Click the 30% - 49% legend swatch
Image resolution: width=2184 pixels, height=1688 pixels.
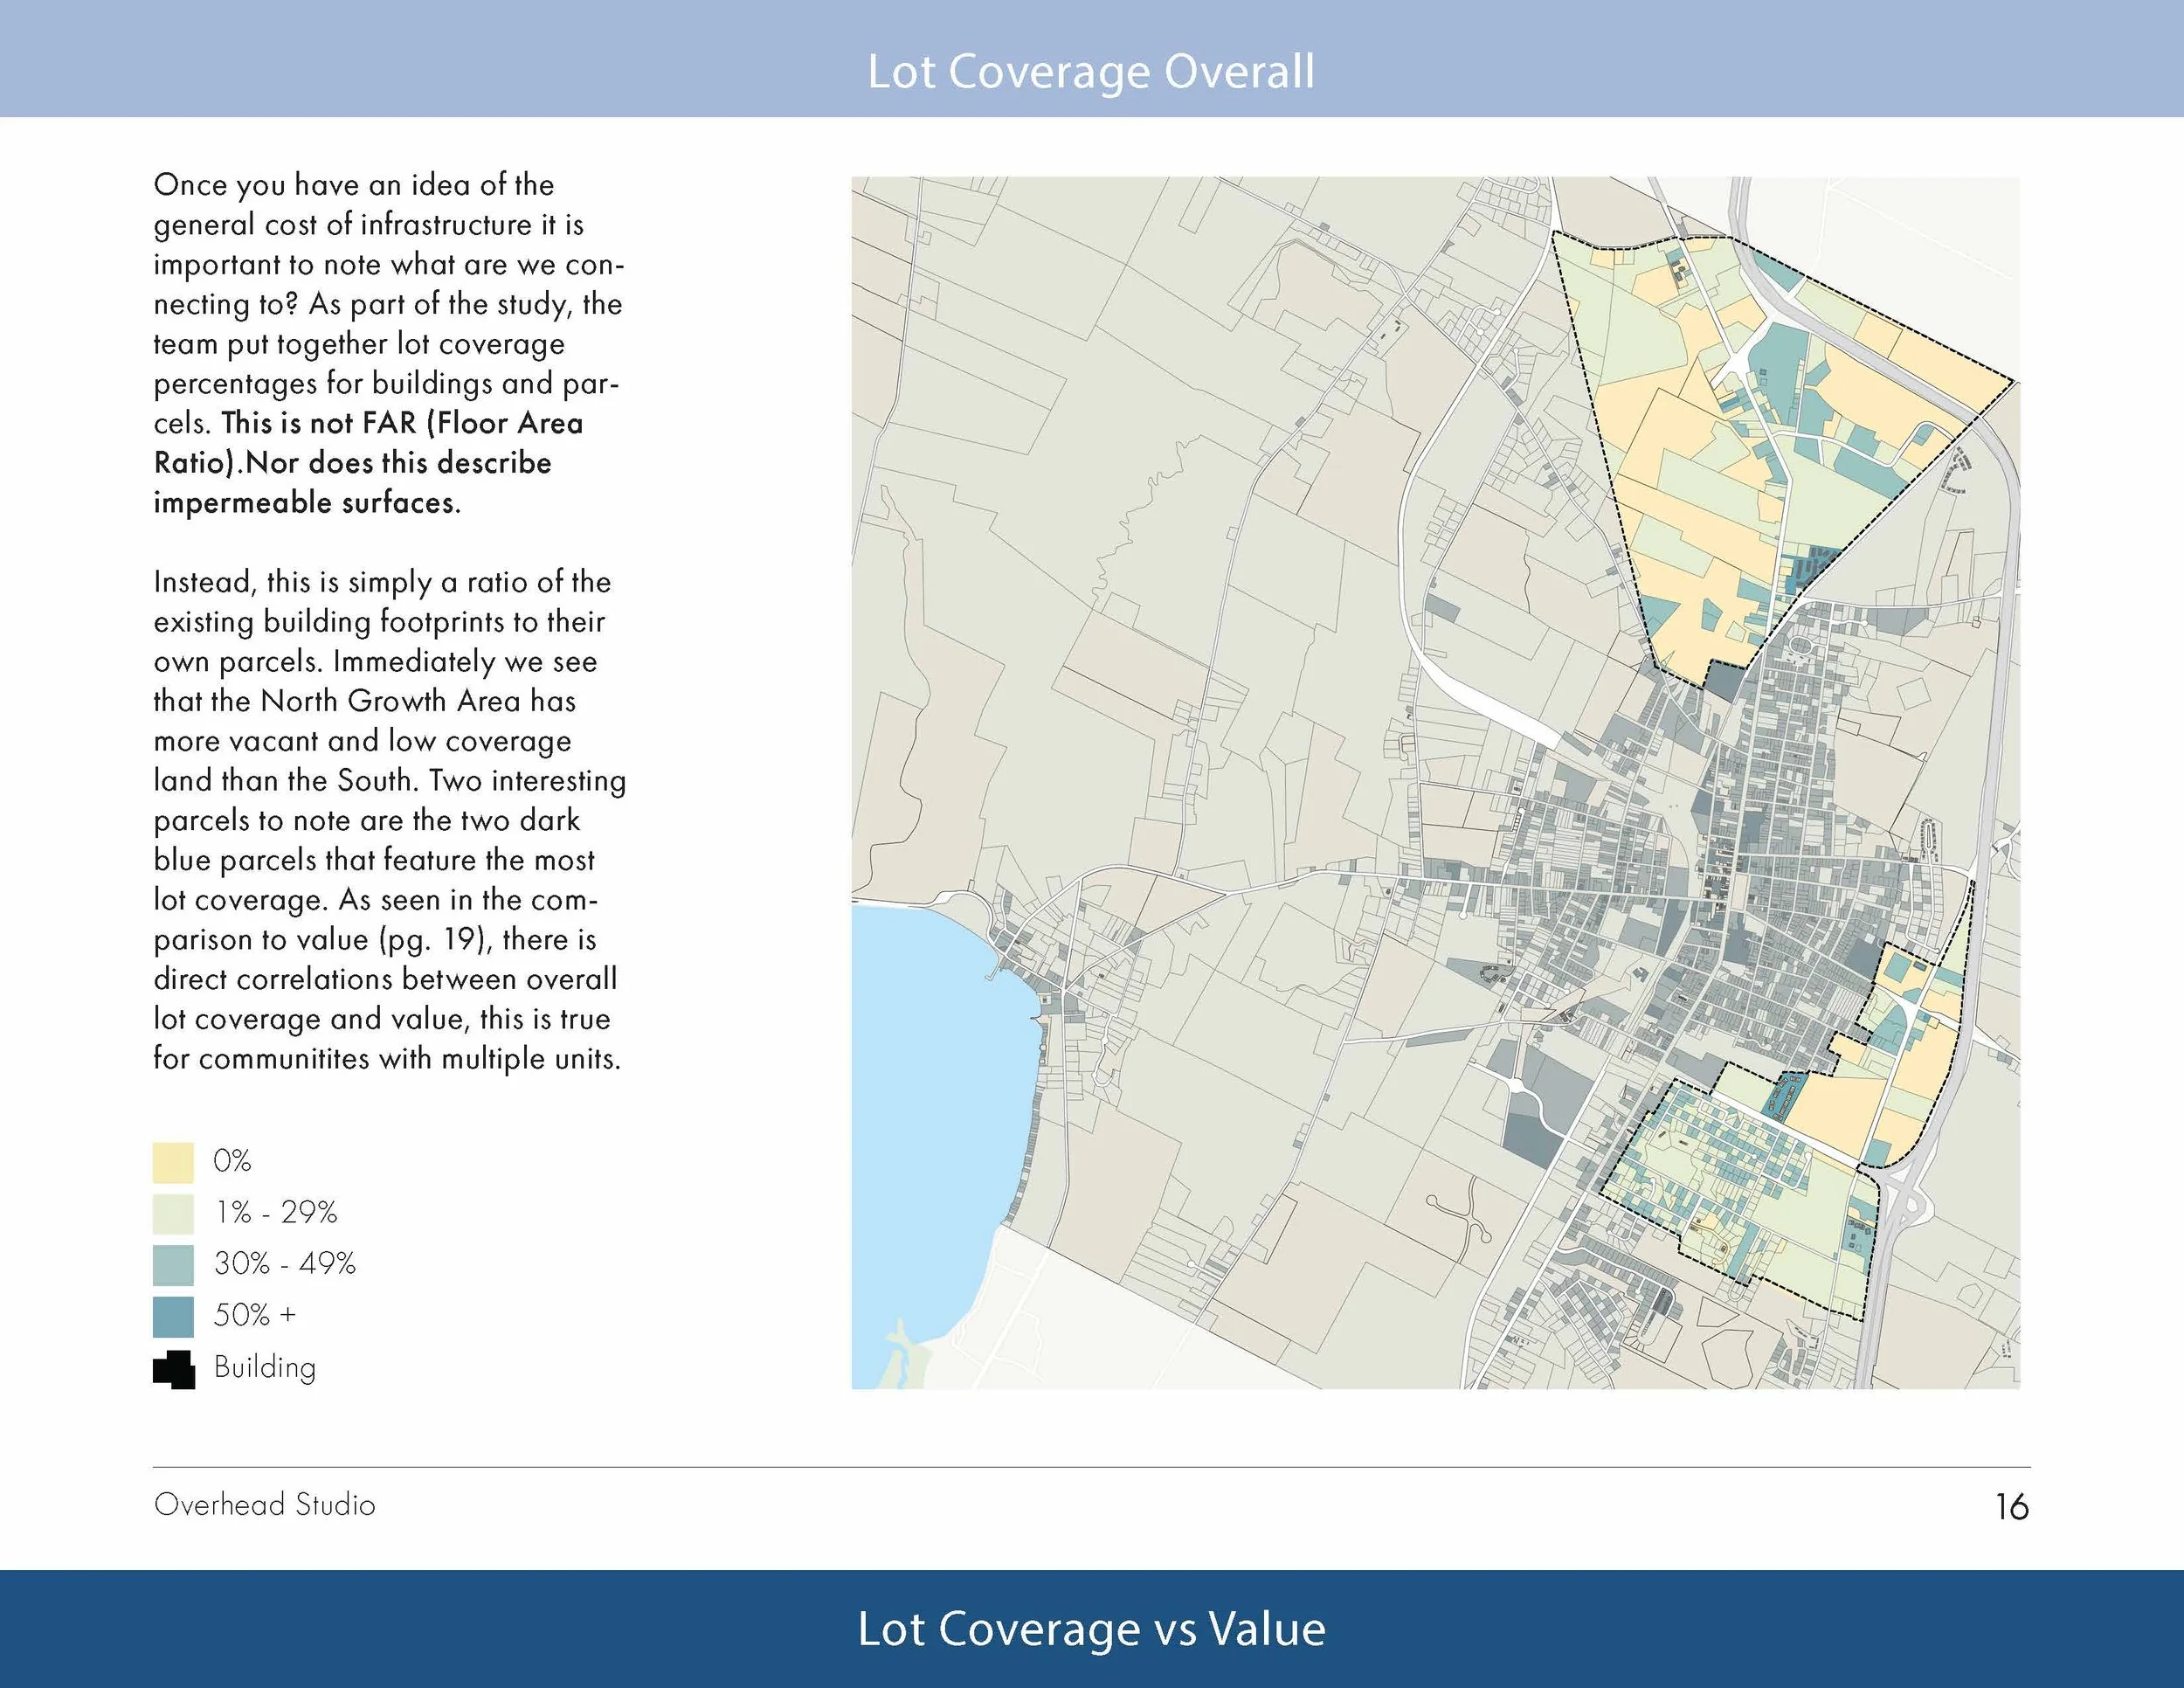[x=173, y=1264]
